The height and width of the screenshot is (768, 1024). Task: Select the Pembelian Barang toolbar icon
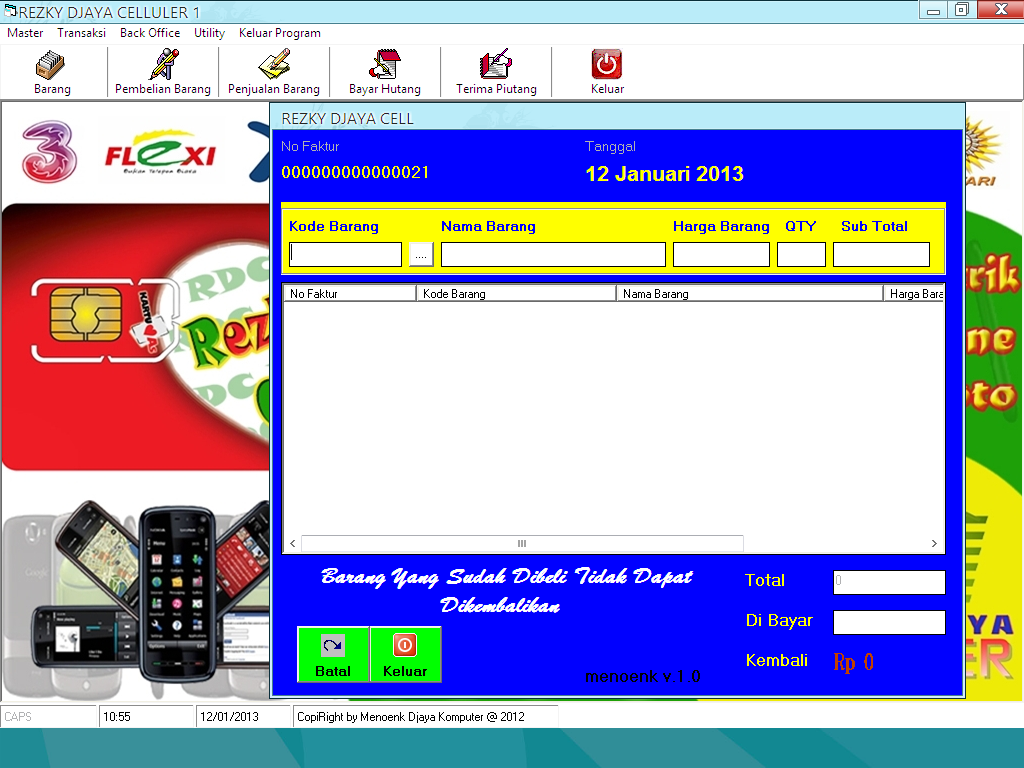coord(162,70)
